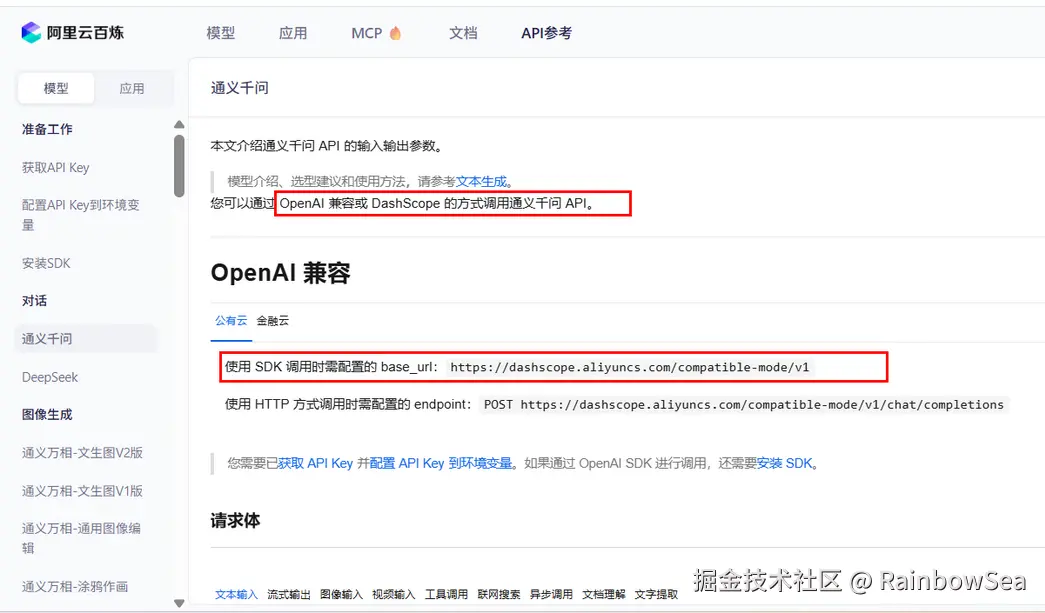Click the 通义千问 page title

(240, 88)
